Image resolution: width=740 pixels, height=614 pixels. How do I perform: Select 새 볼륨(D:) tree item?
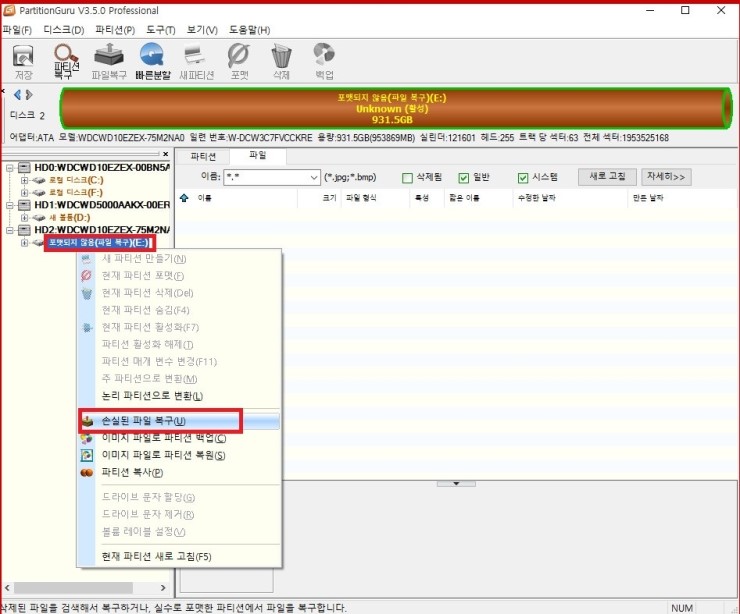tap(70, 218)
